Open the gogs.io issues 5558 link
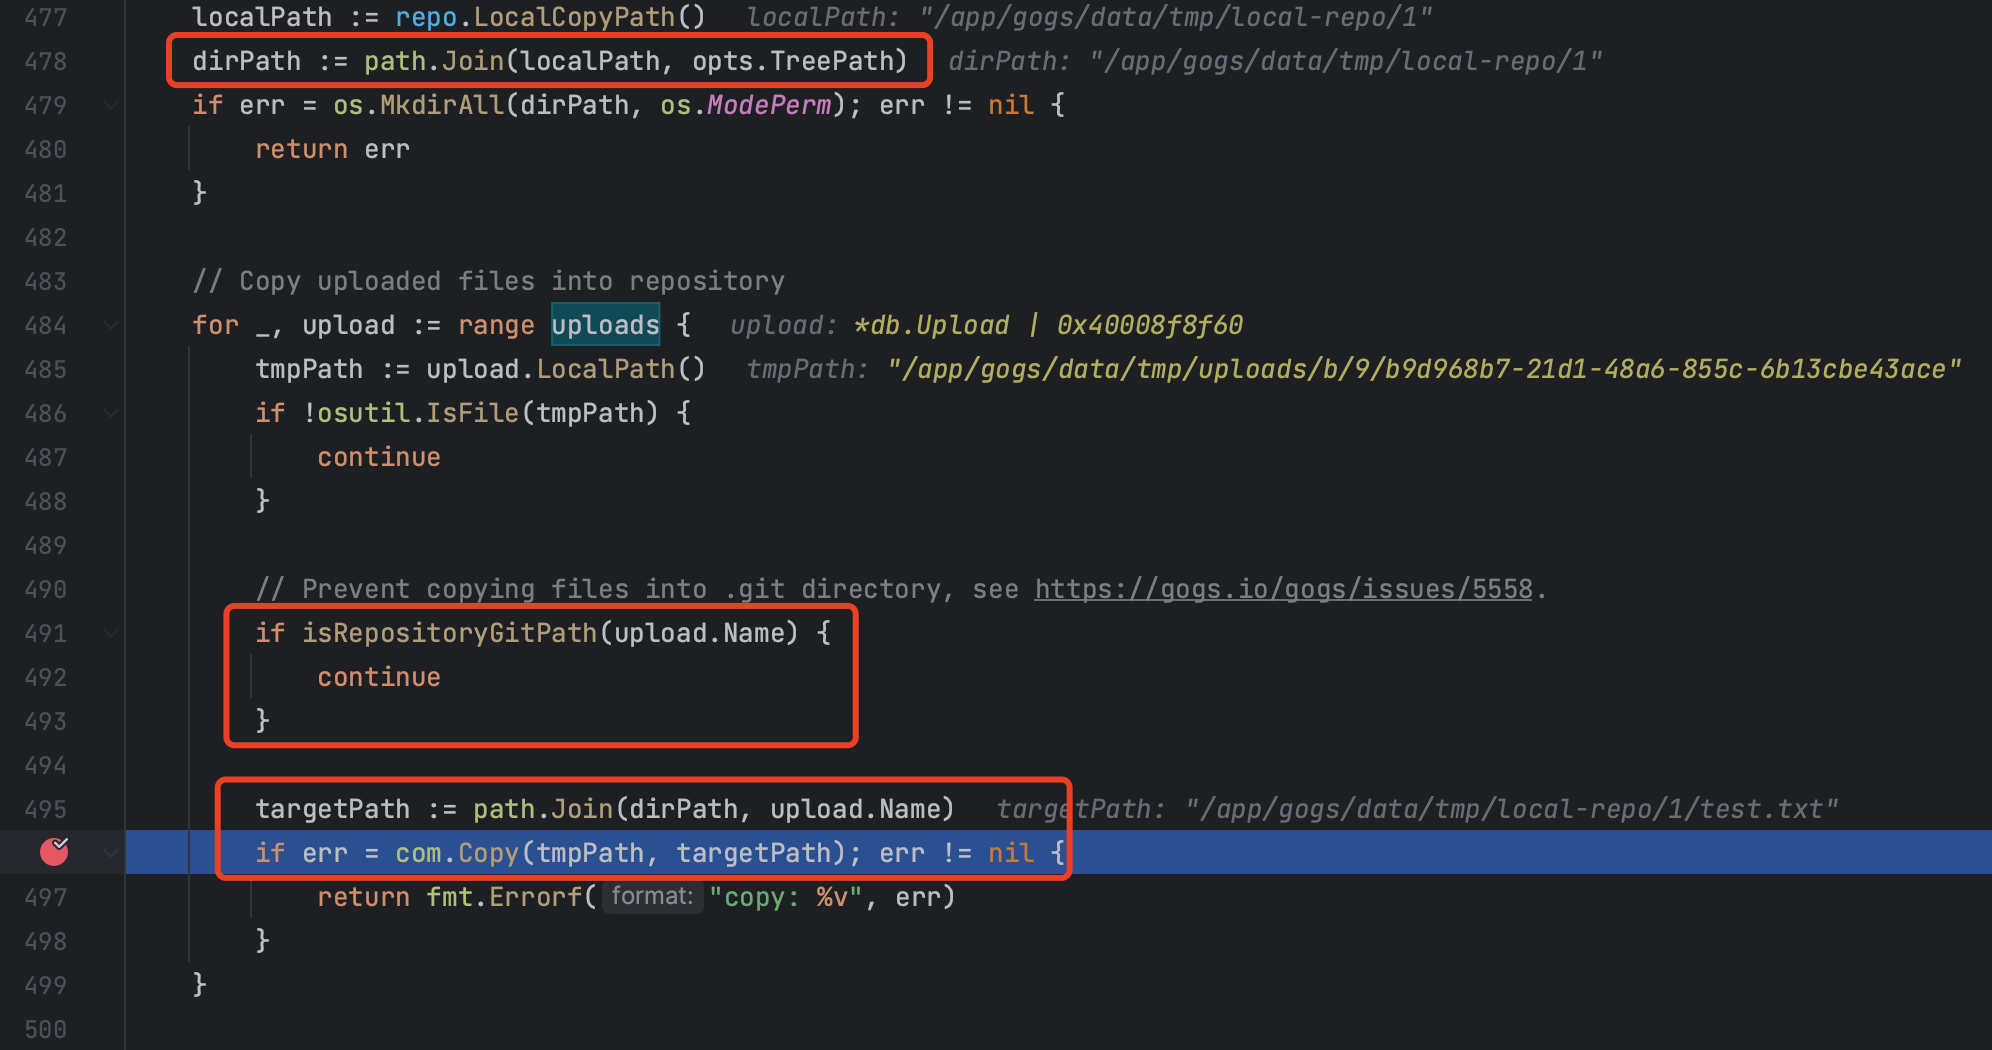The height and width of the screenshot is (1050, 1992). pyautogui.click(x=1283, y=589)
